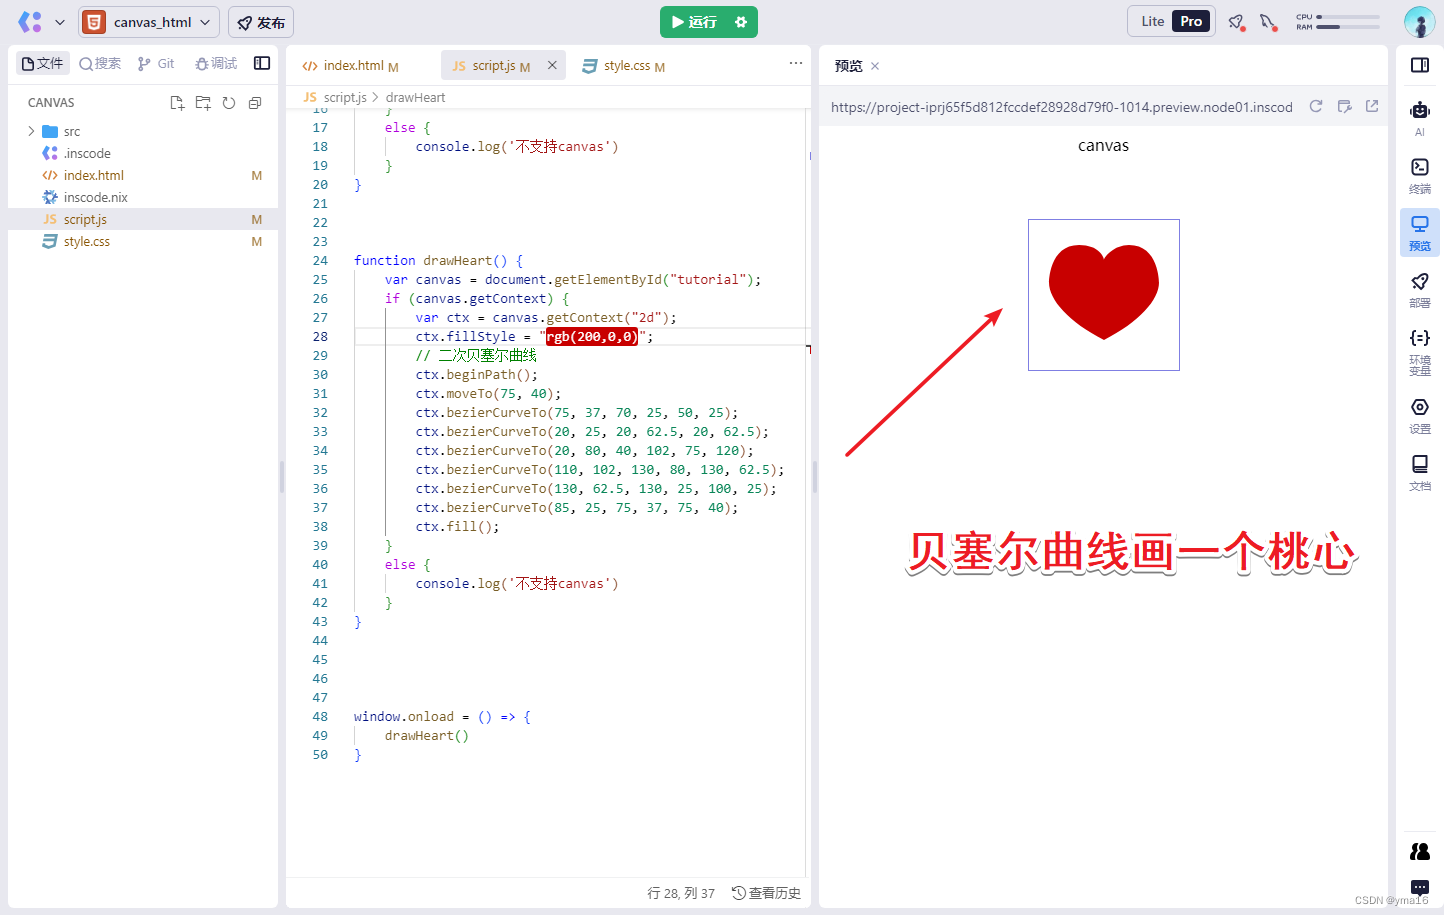Toggle the left sidebar panel icon

(x=262, y=63)
